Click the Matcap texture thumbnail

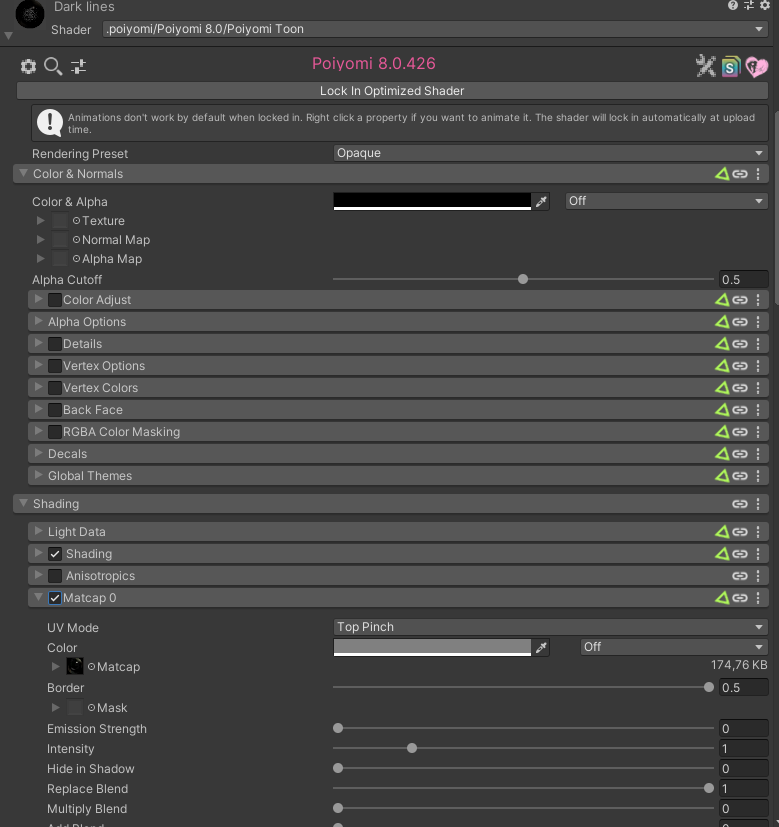74,667
